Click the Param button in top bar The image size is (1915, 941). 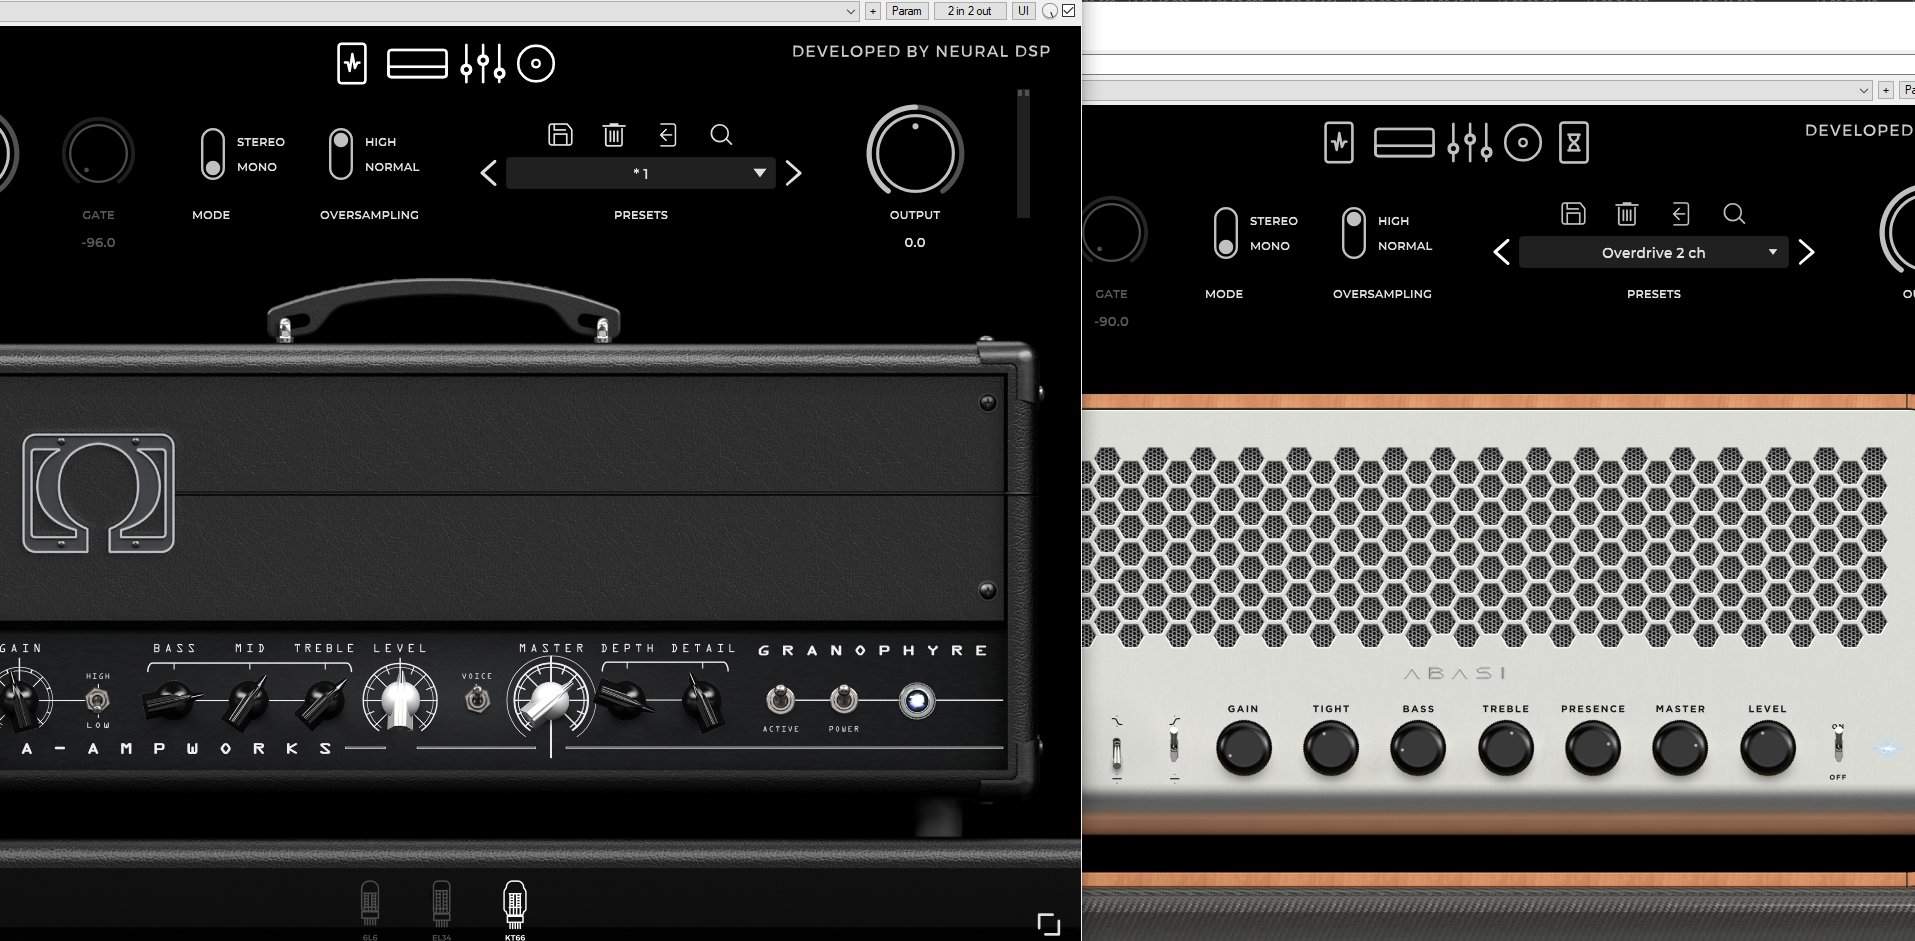pyautogui.click(x=906, y=11)
